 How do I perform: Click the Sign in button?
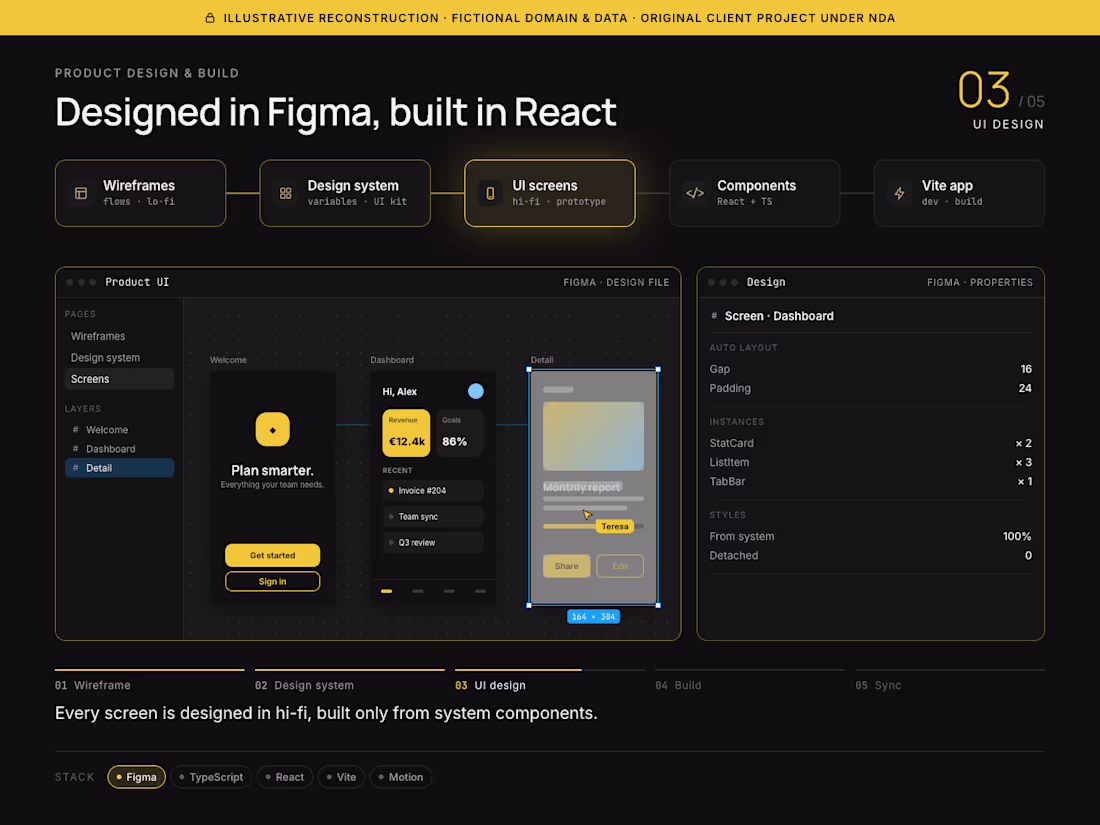pos(272,582)
